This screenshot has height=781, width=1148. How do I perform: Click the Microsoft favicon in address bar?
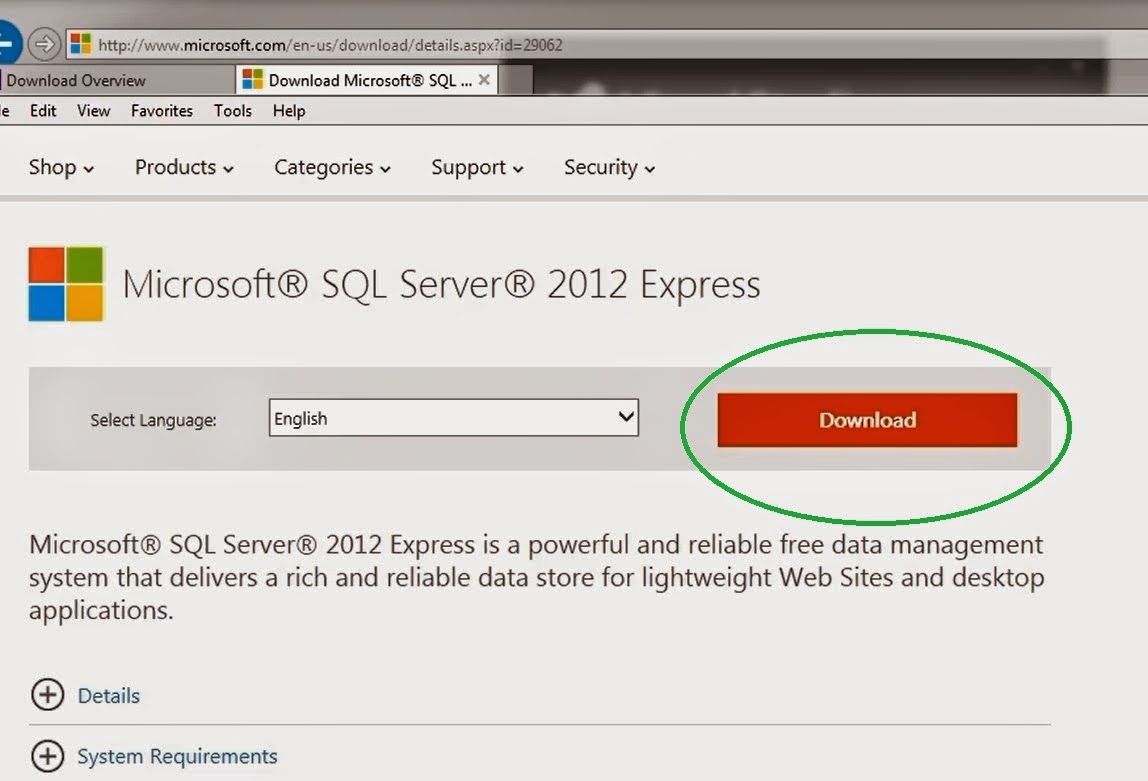point(81,44)
